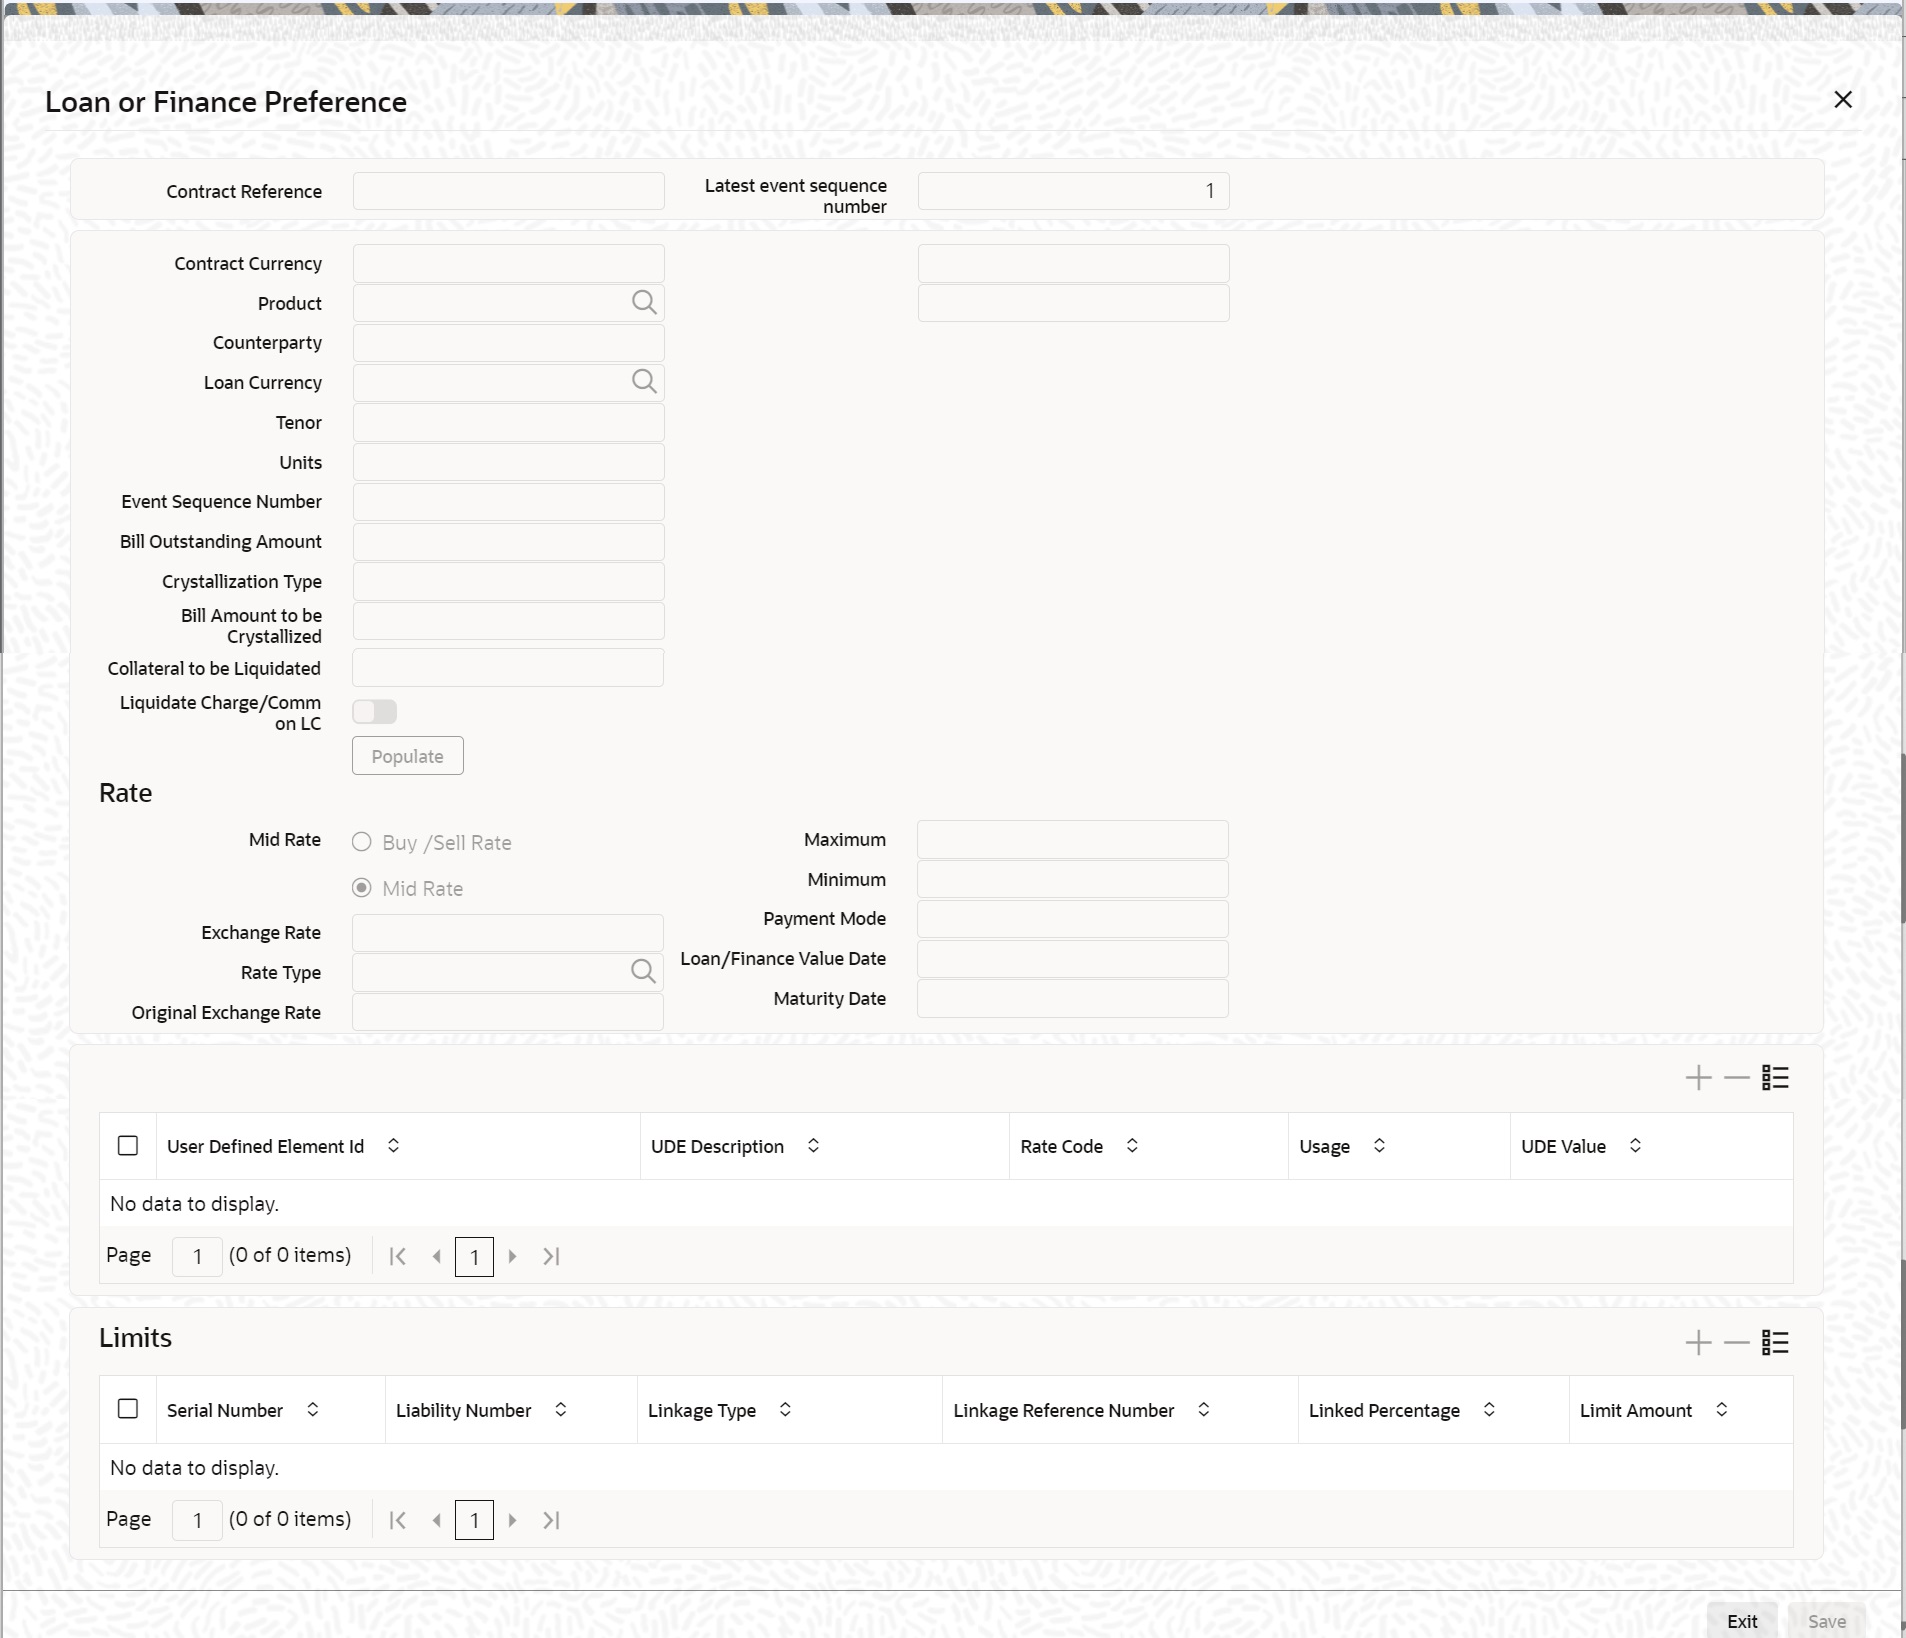
Task: Open single view for the User Defined Element table
Action: pos(1775,1077)
